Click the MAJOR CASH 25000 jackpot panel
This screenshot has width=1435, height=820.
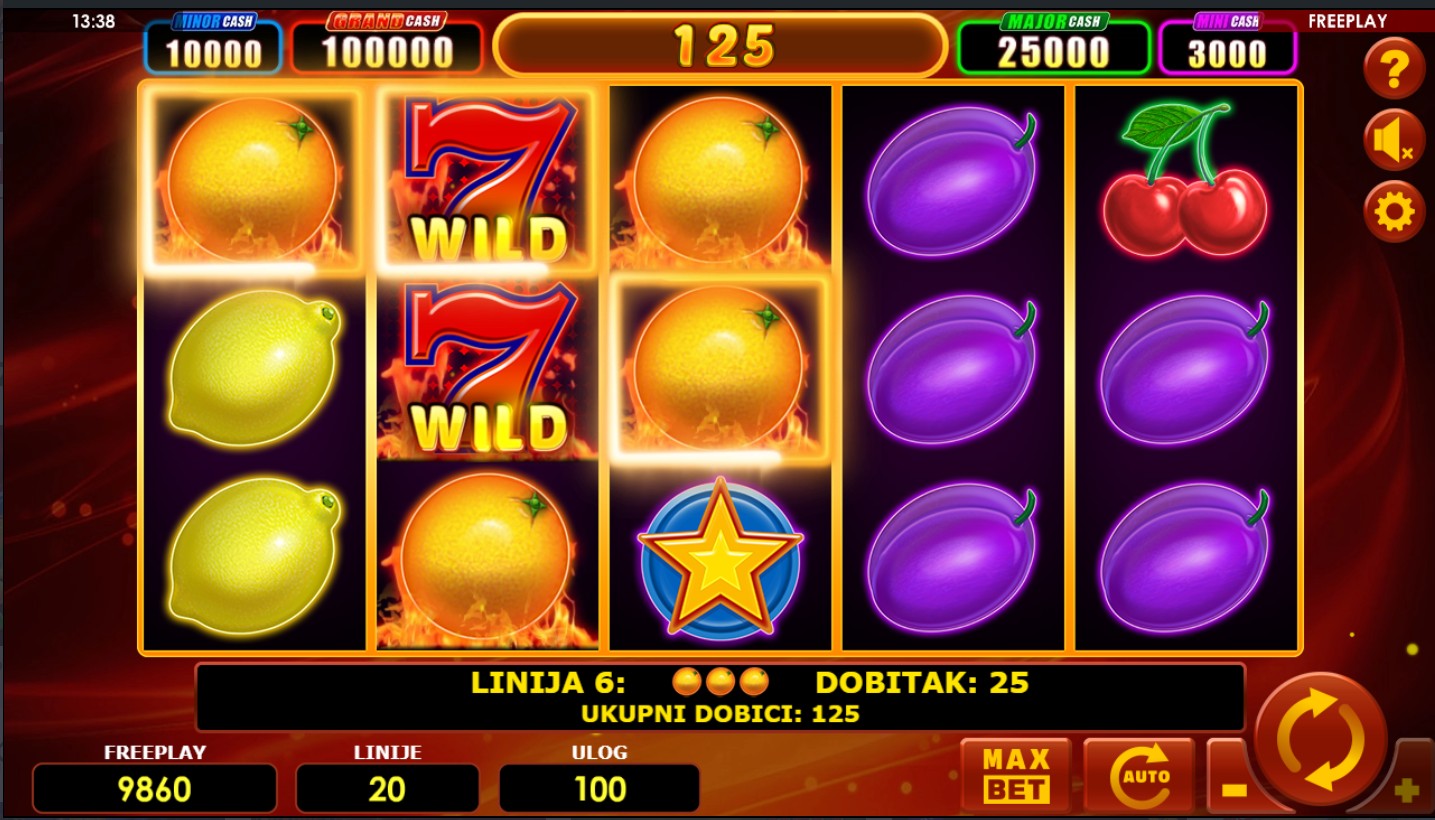point(1053,44)
